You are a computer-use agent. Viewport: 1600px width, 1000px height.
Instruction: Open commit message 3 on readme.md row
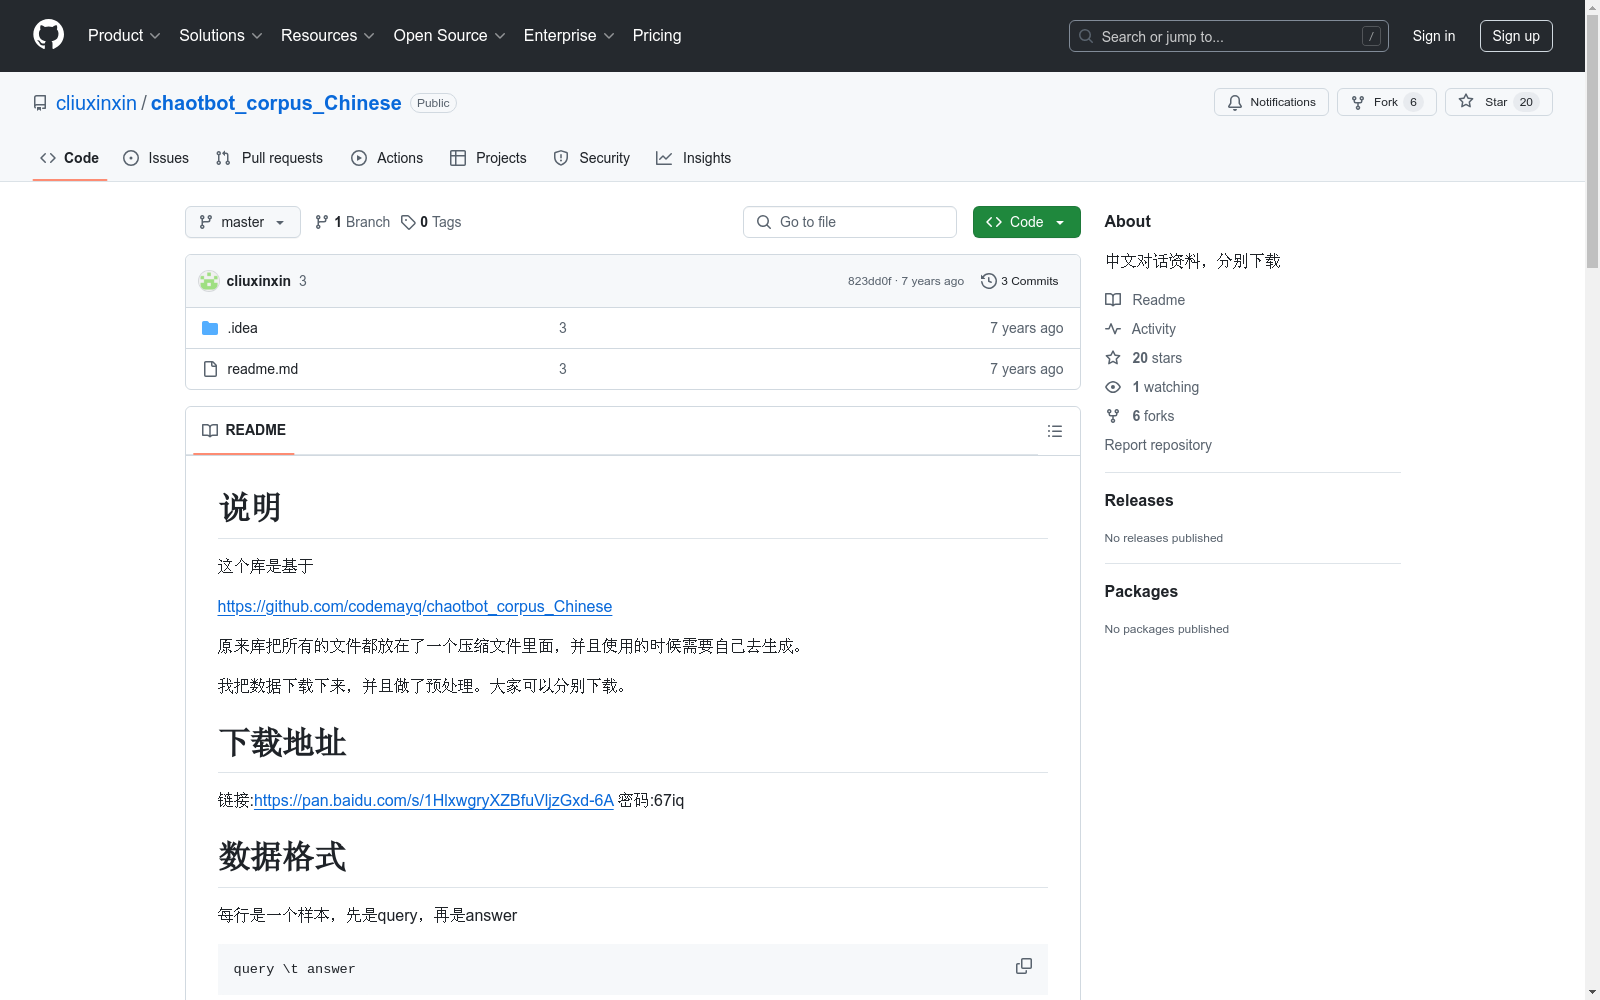tap(563, 369)
